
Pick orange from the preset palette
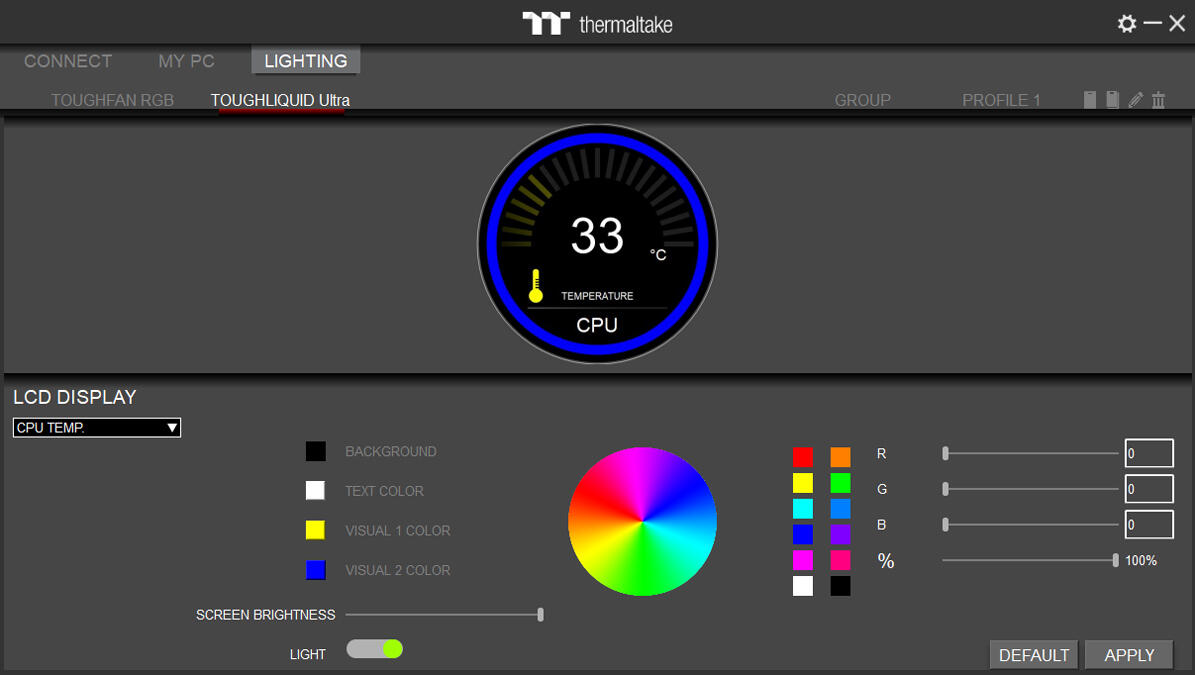point(840,457)
